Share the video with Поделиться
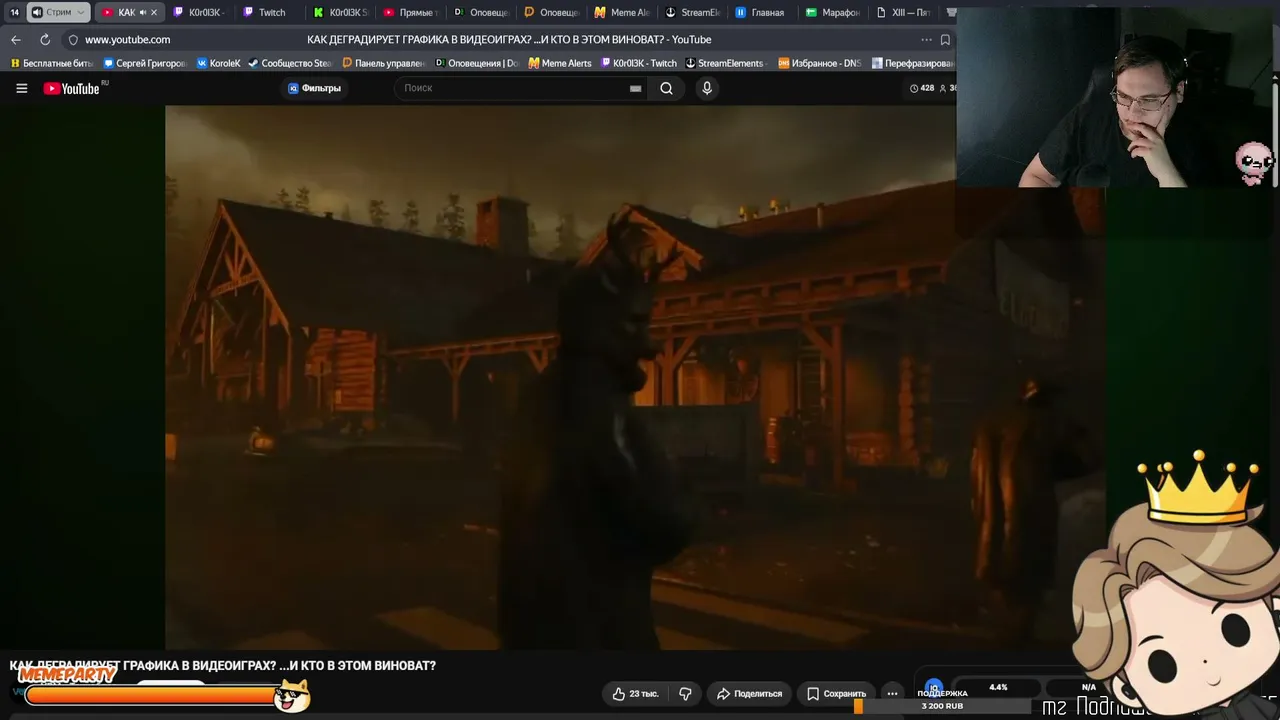 pyautogui.click(x=750, y=693)
